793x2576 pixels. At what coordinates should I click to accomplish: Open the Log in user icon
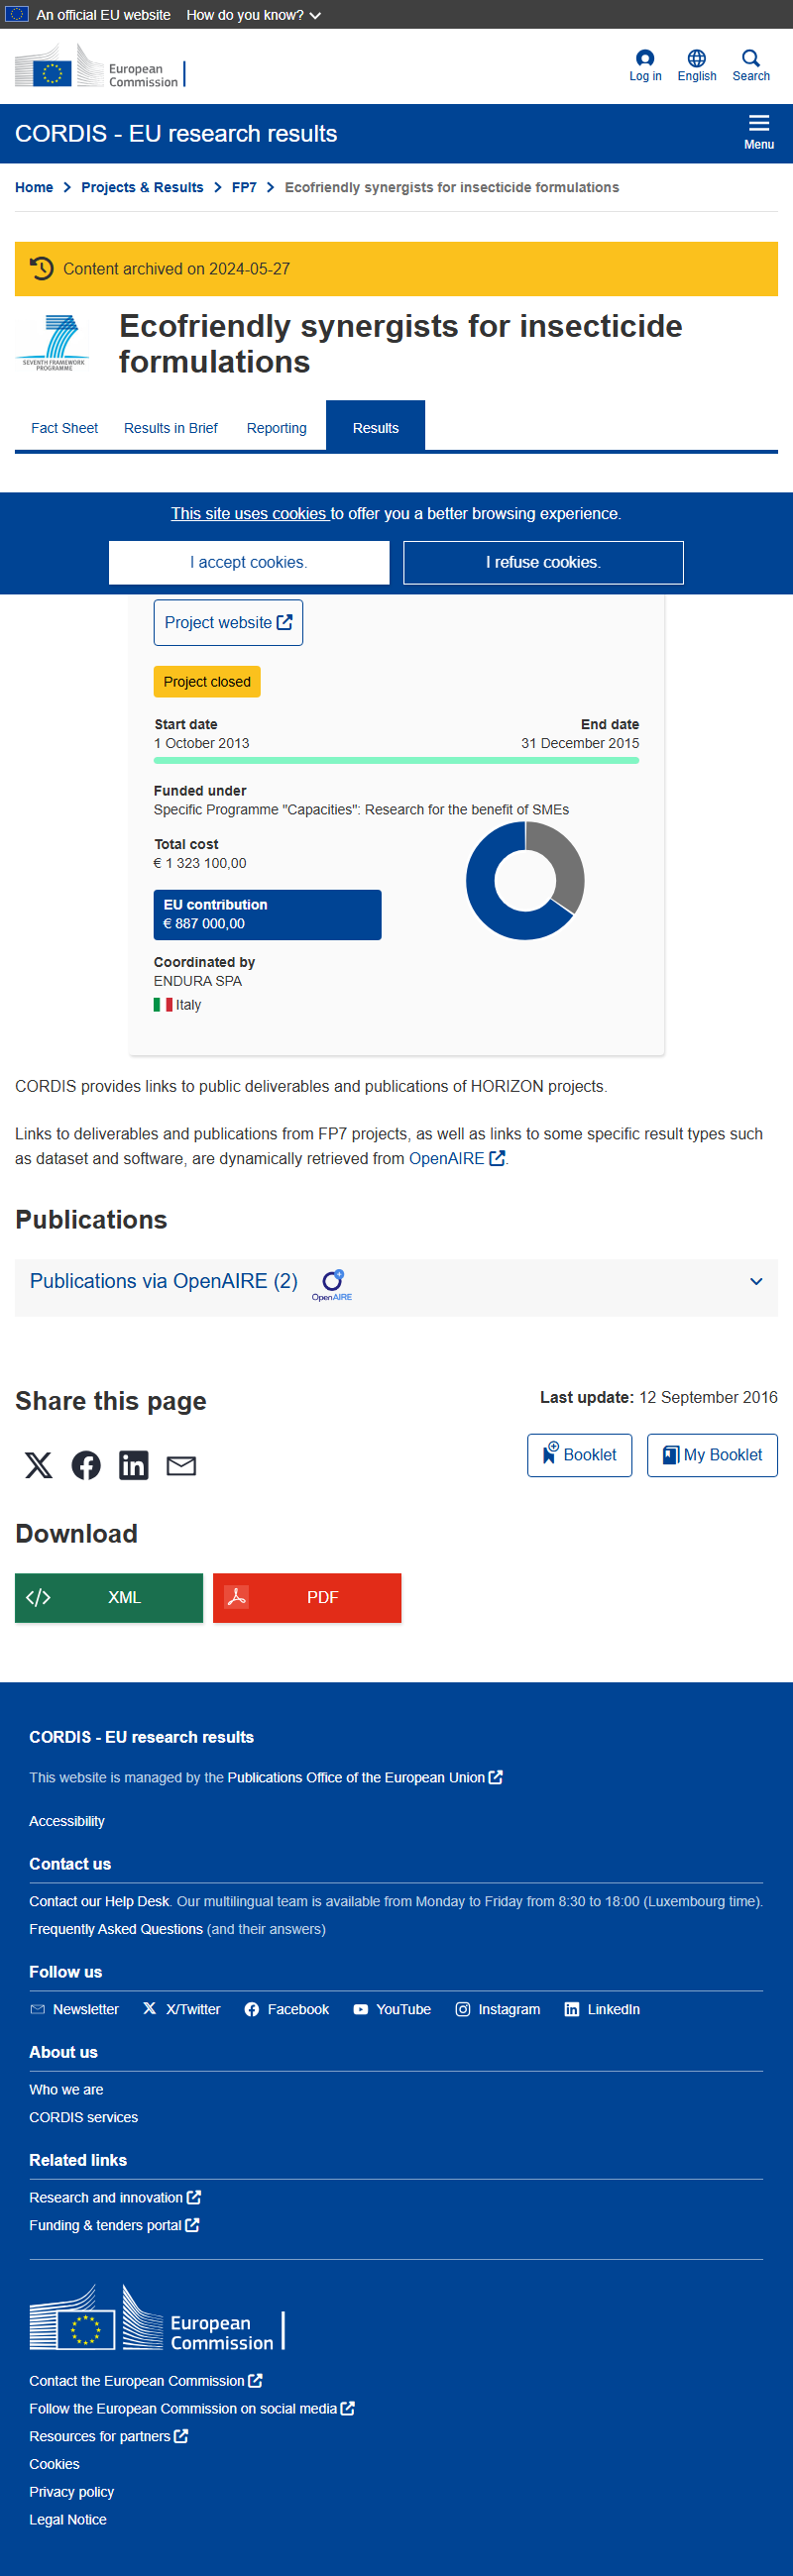645,59
